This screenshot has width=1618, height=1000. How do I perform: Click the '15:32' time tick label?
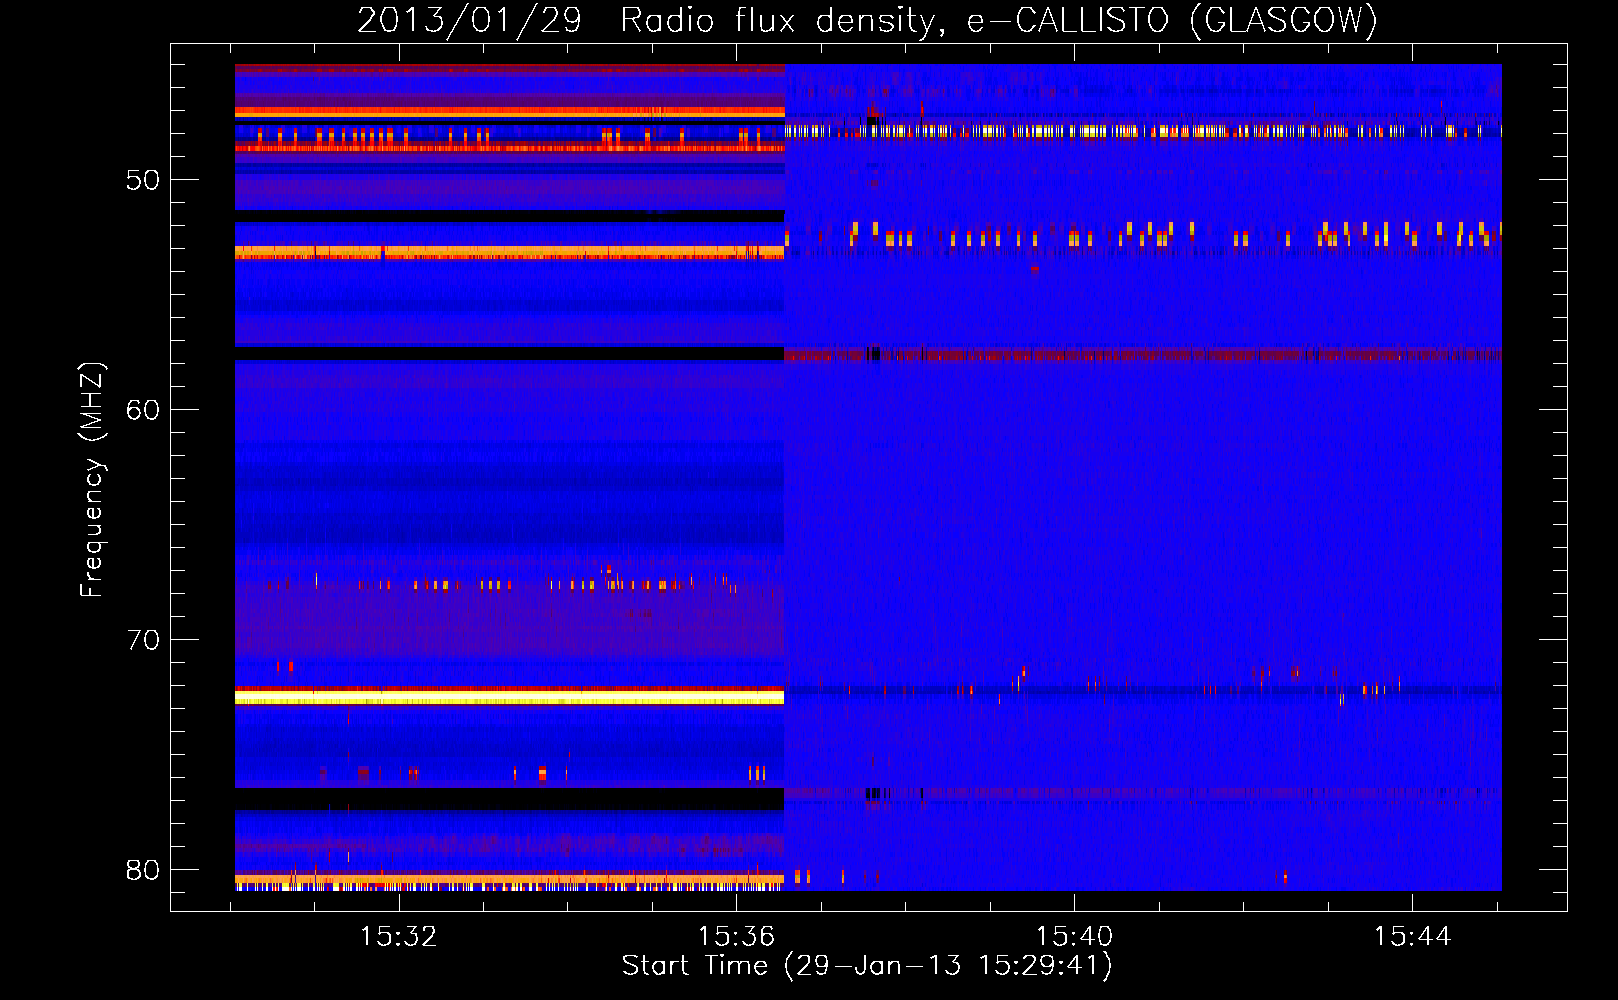(399, 937)
